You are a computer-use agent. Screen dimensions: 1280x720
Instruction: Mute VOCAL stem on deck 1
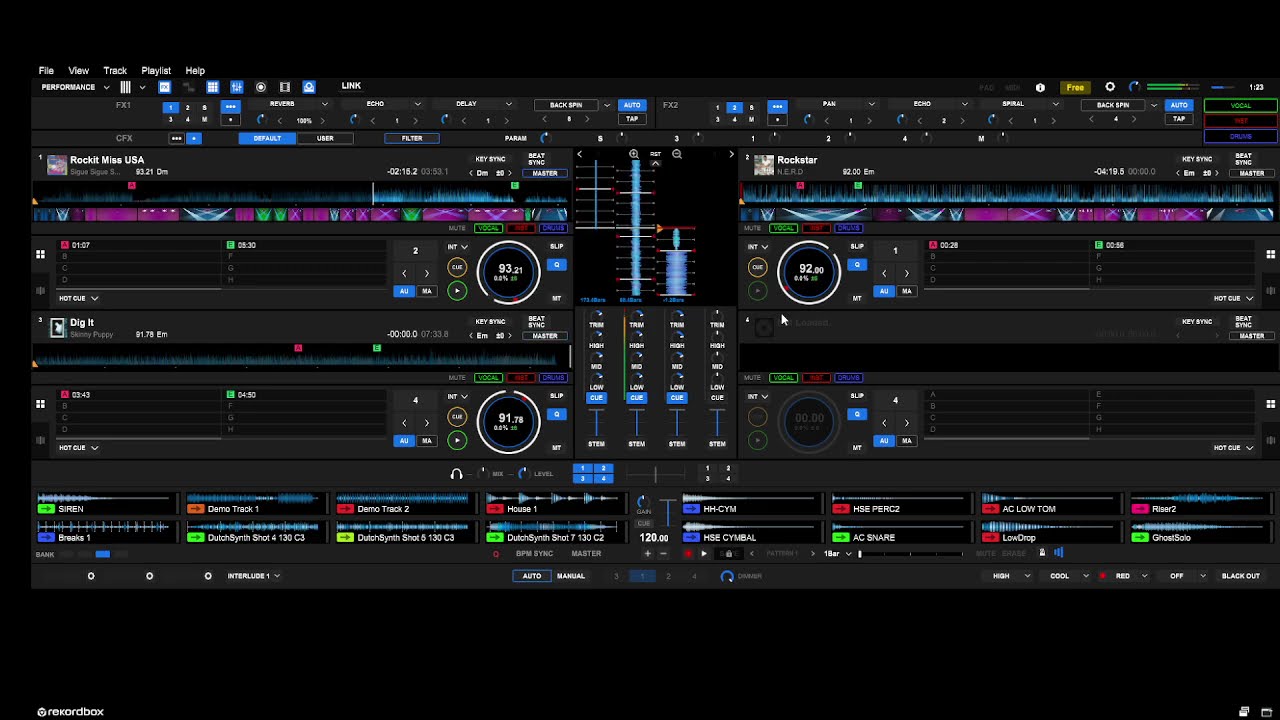488,228
